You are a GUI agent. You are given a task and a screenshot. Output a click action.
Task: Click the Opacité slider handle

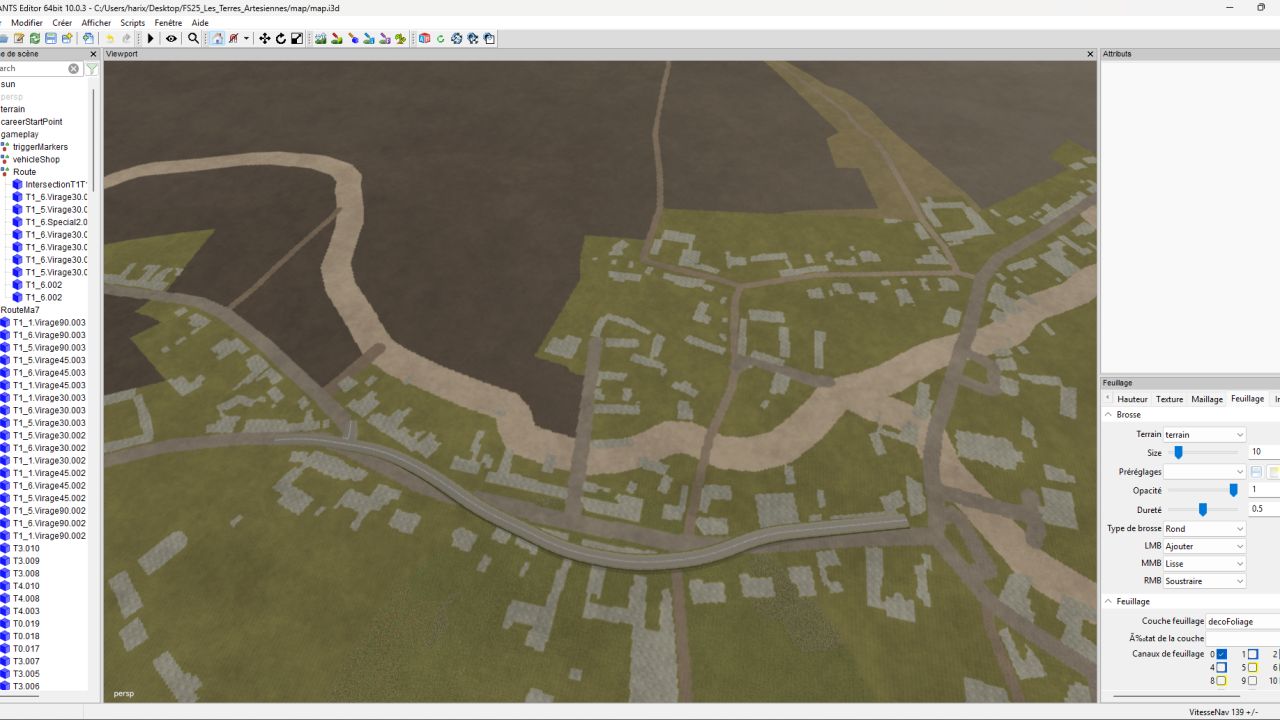click(x=1233, y=491)
